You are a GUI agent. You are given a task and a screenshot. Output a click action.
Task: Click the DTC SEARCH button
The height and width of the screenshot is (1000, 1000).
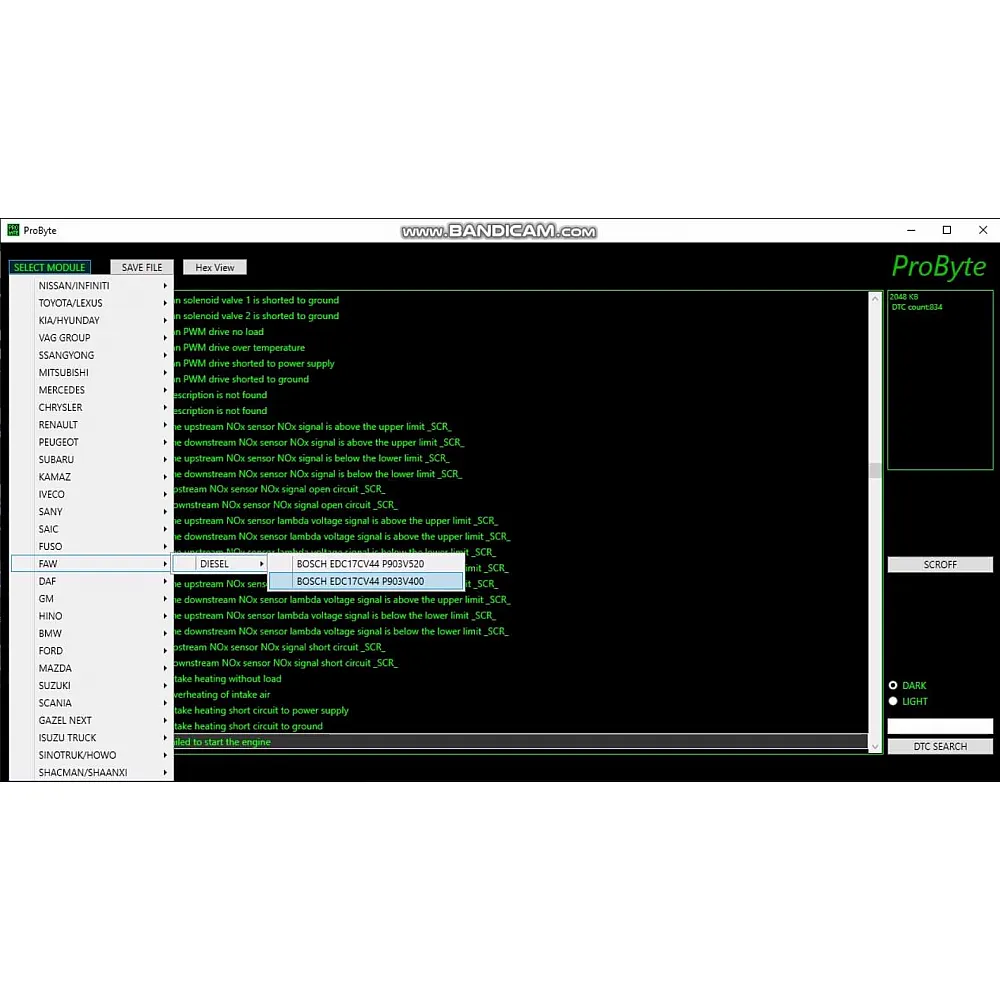pyautogui.click(x=940, y=747)
